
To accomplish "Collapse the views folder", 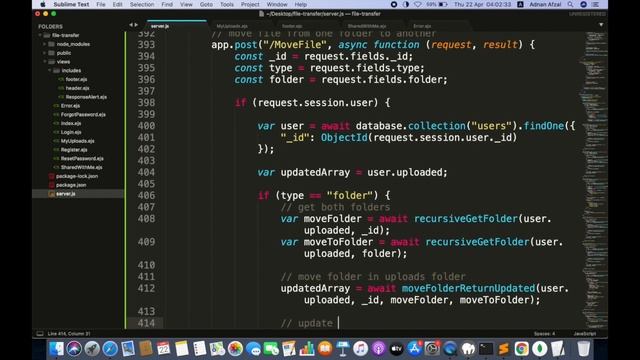I will [45, 62].
